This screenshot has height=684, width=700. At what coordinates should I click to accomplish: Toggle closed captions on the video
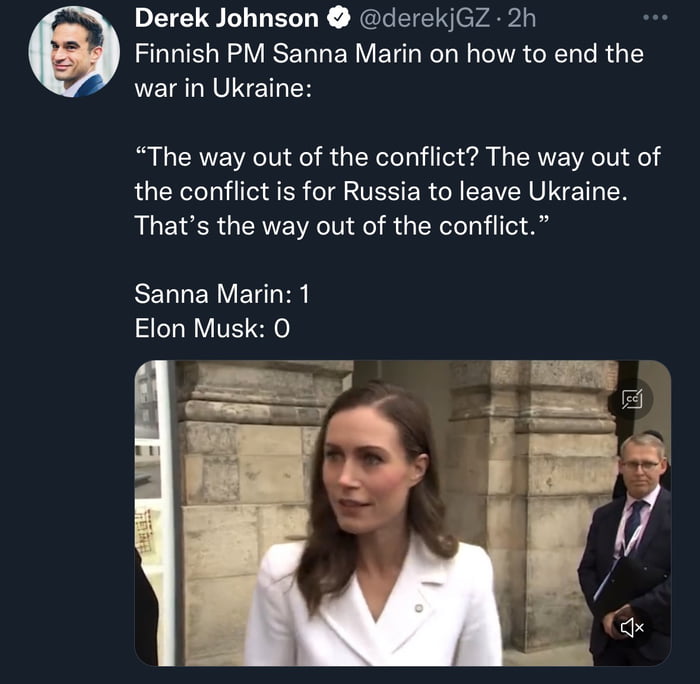click(x=632, y=399)
